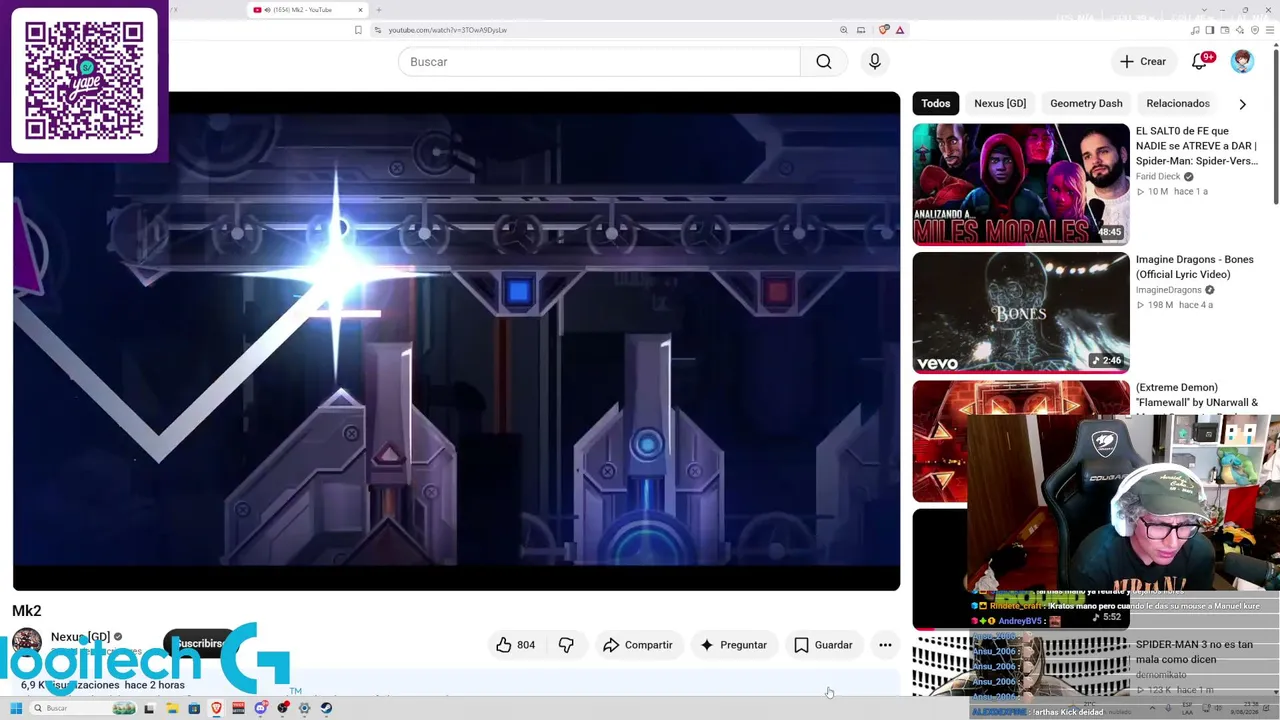Screen dimensions: 1280x720
Task: Dislike the Mk2 video
Action: [566, 645]
